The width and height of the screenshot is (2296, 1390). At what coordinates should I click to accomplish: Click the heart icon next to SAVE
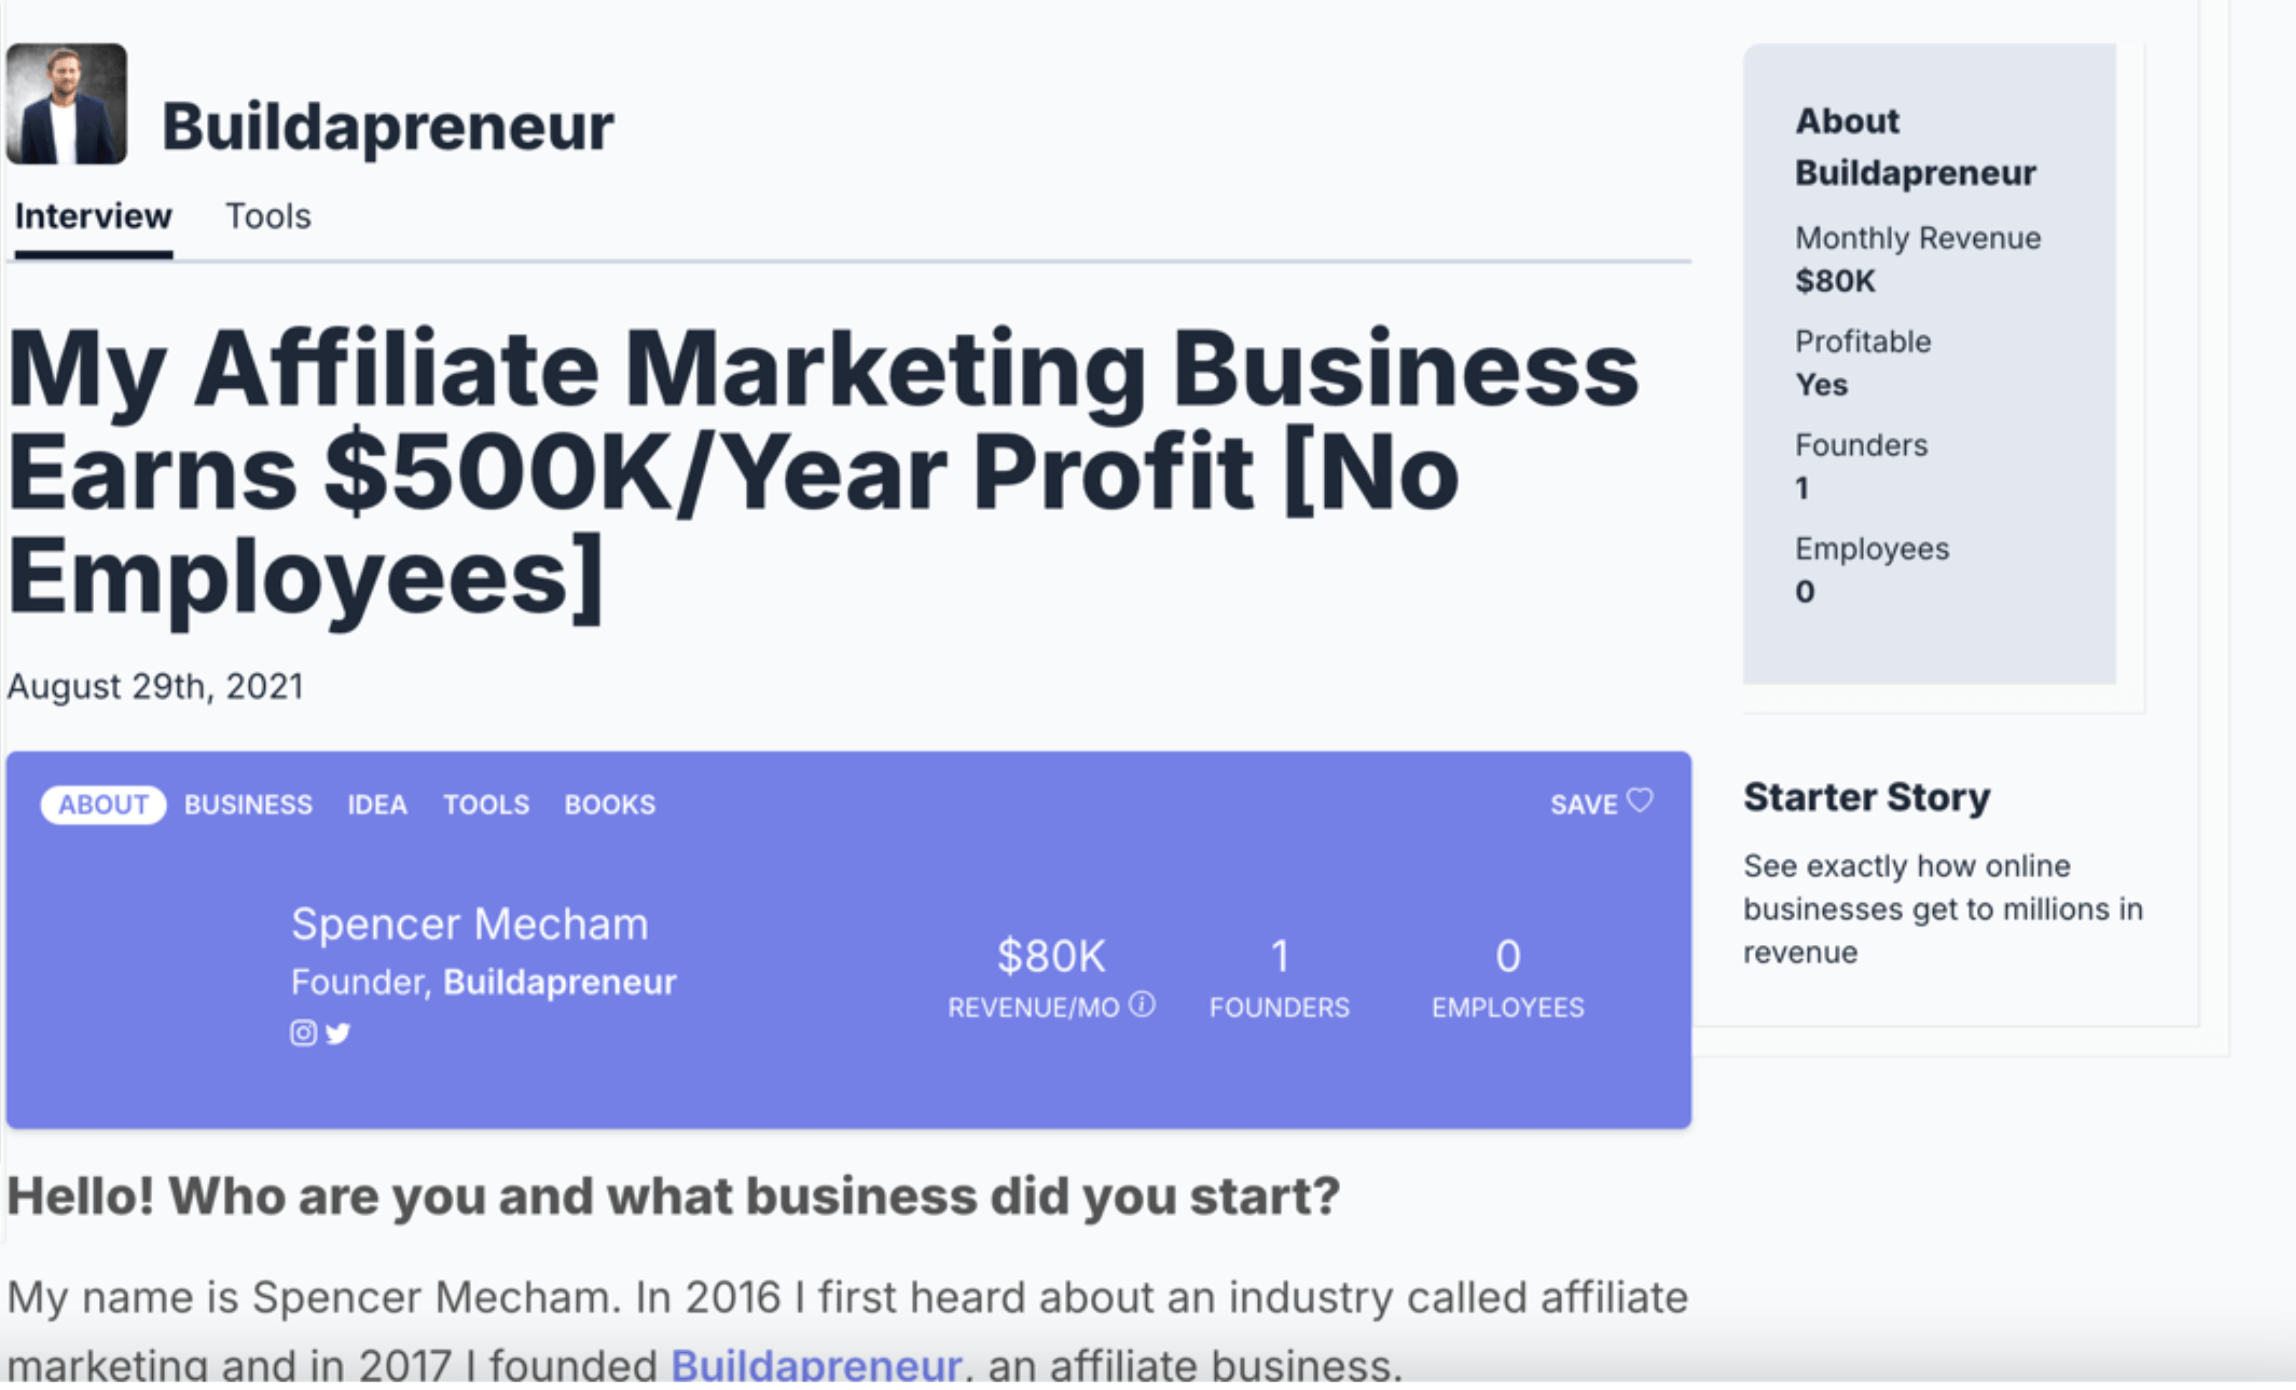tap(1640, 801)
